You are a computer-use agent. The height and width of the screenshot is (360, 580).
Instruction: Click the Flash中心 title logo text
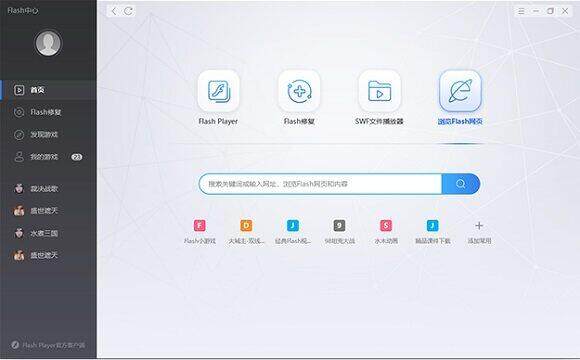pos(23,10)
